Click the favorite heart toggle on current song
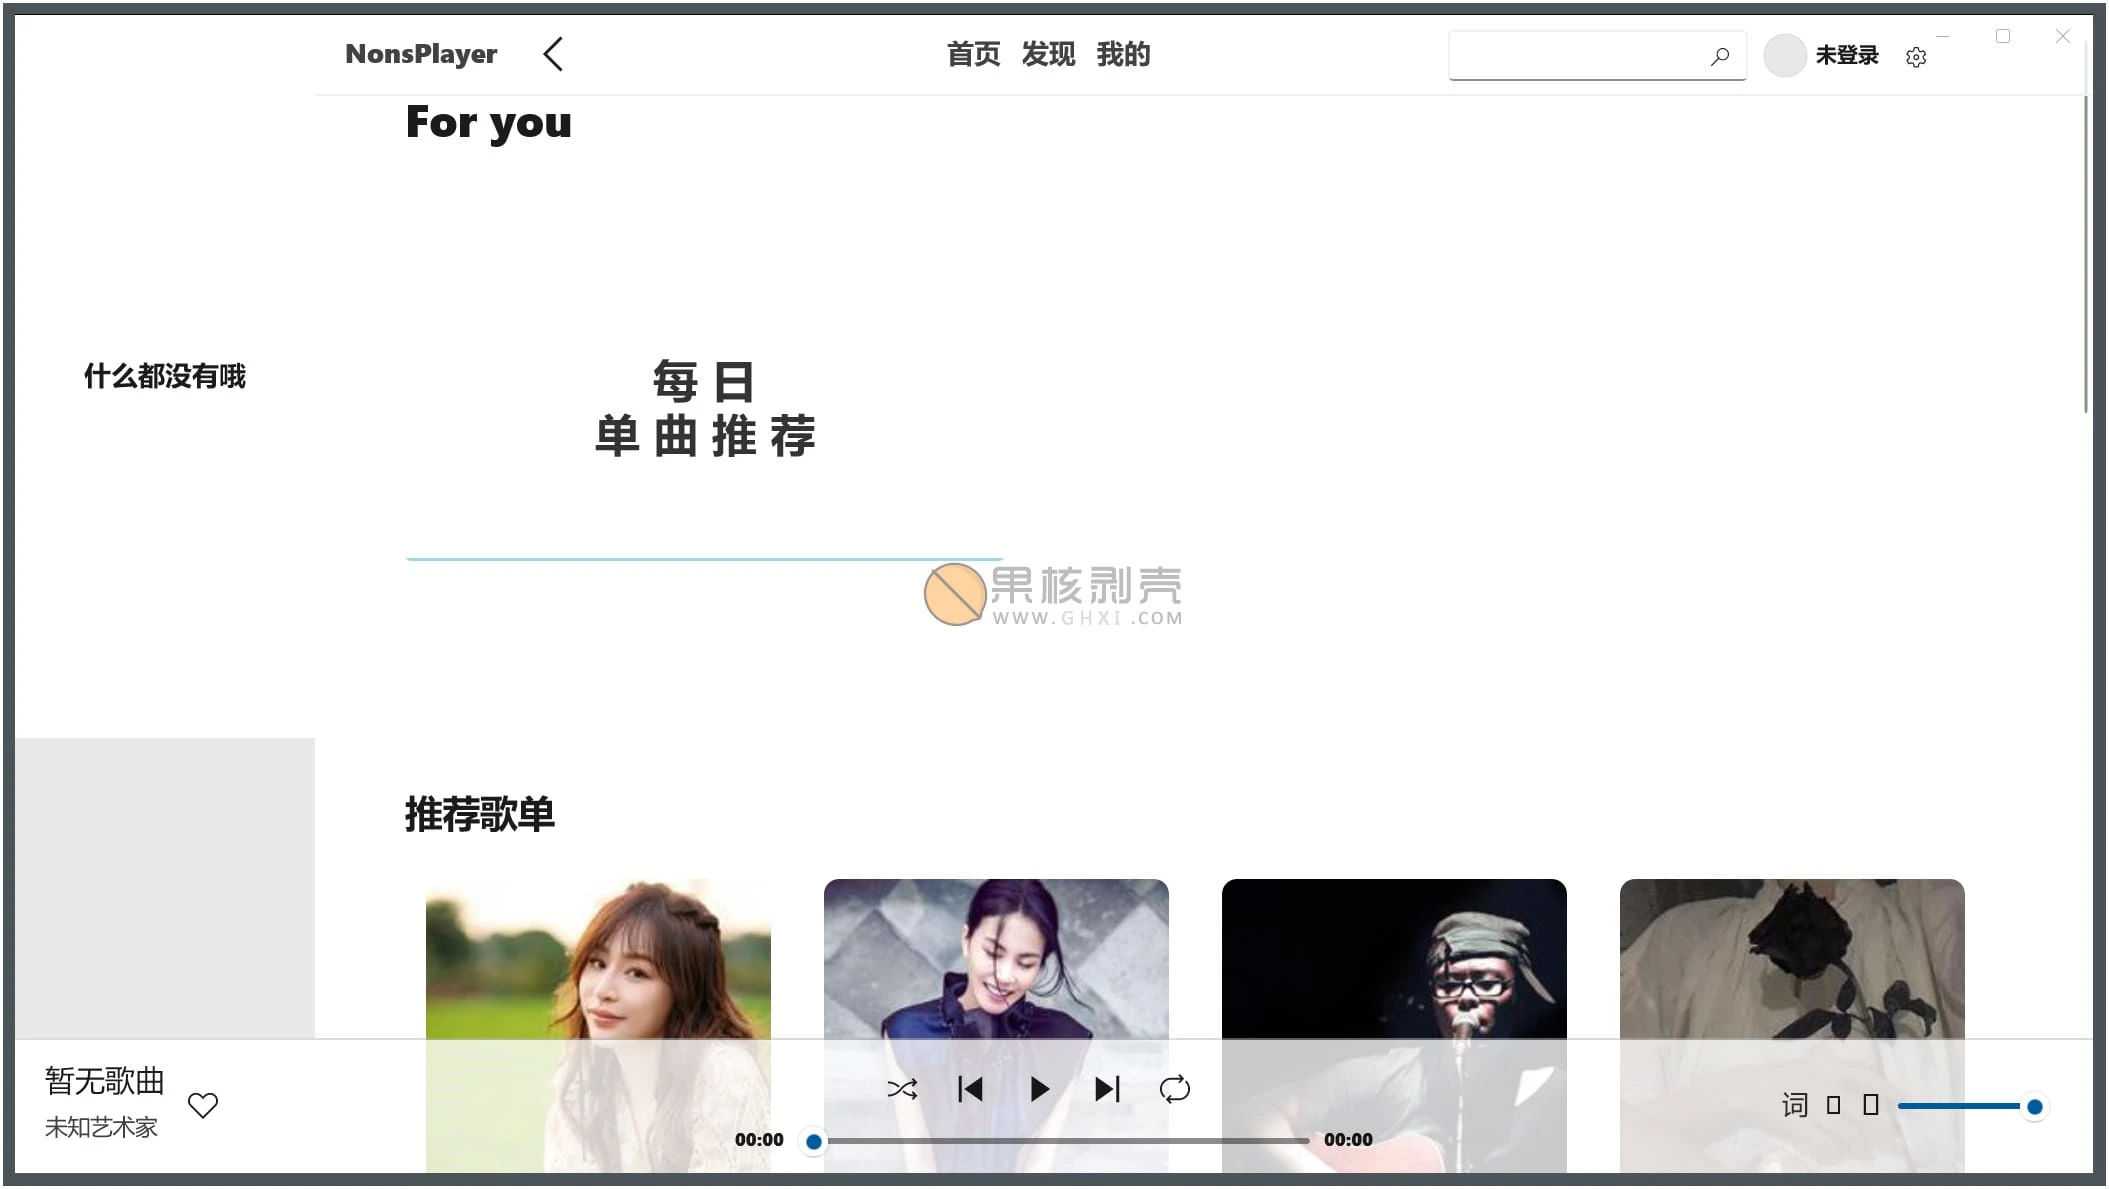Screen dimensions: 2109x1189 203,1105
